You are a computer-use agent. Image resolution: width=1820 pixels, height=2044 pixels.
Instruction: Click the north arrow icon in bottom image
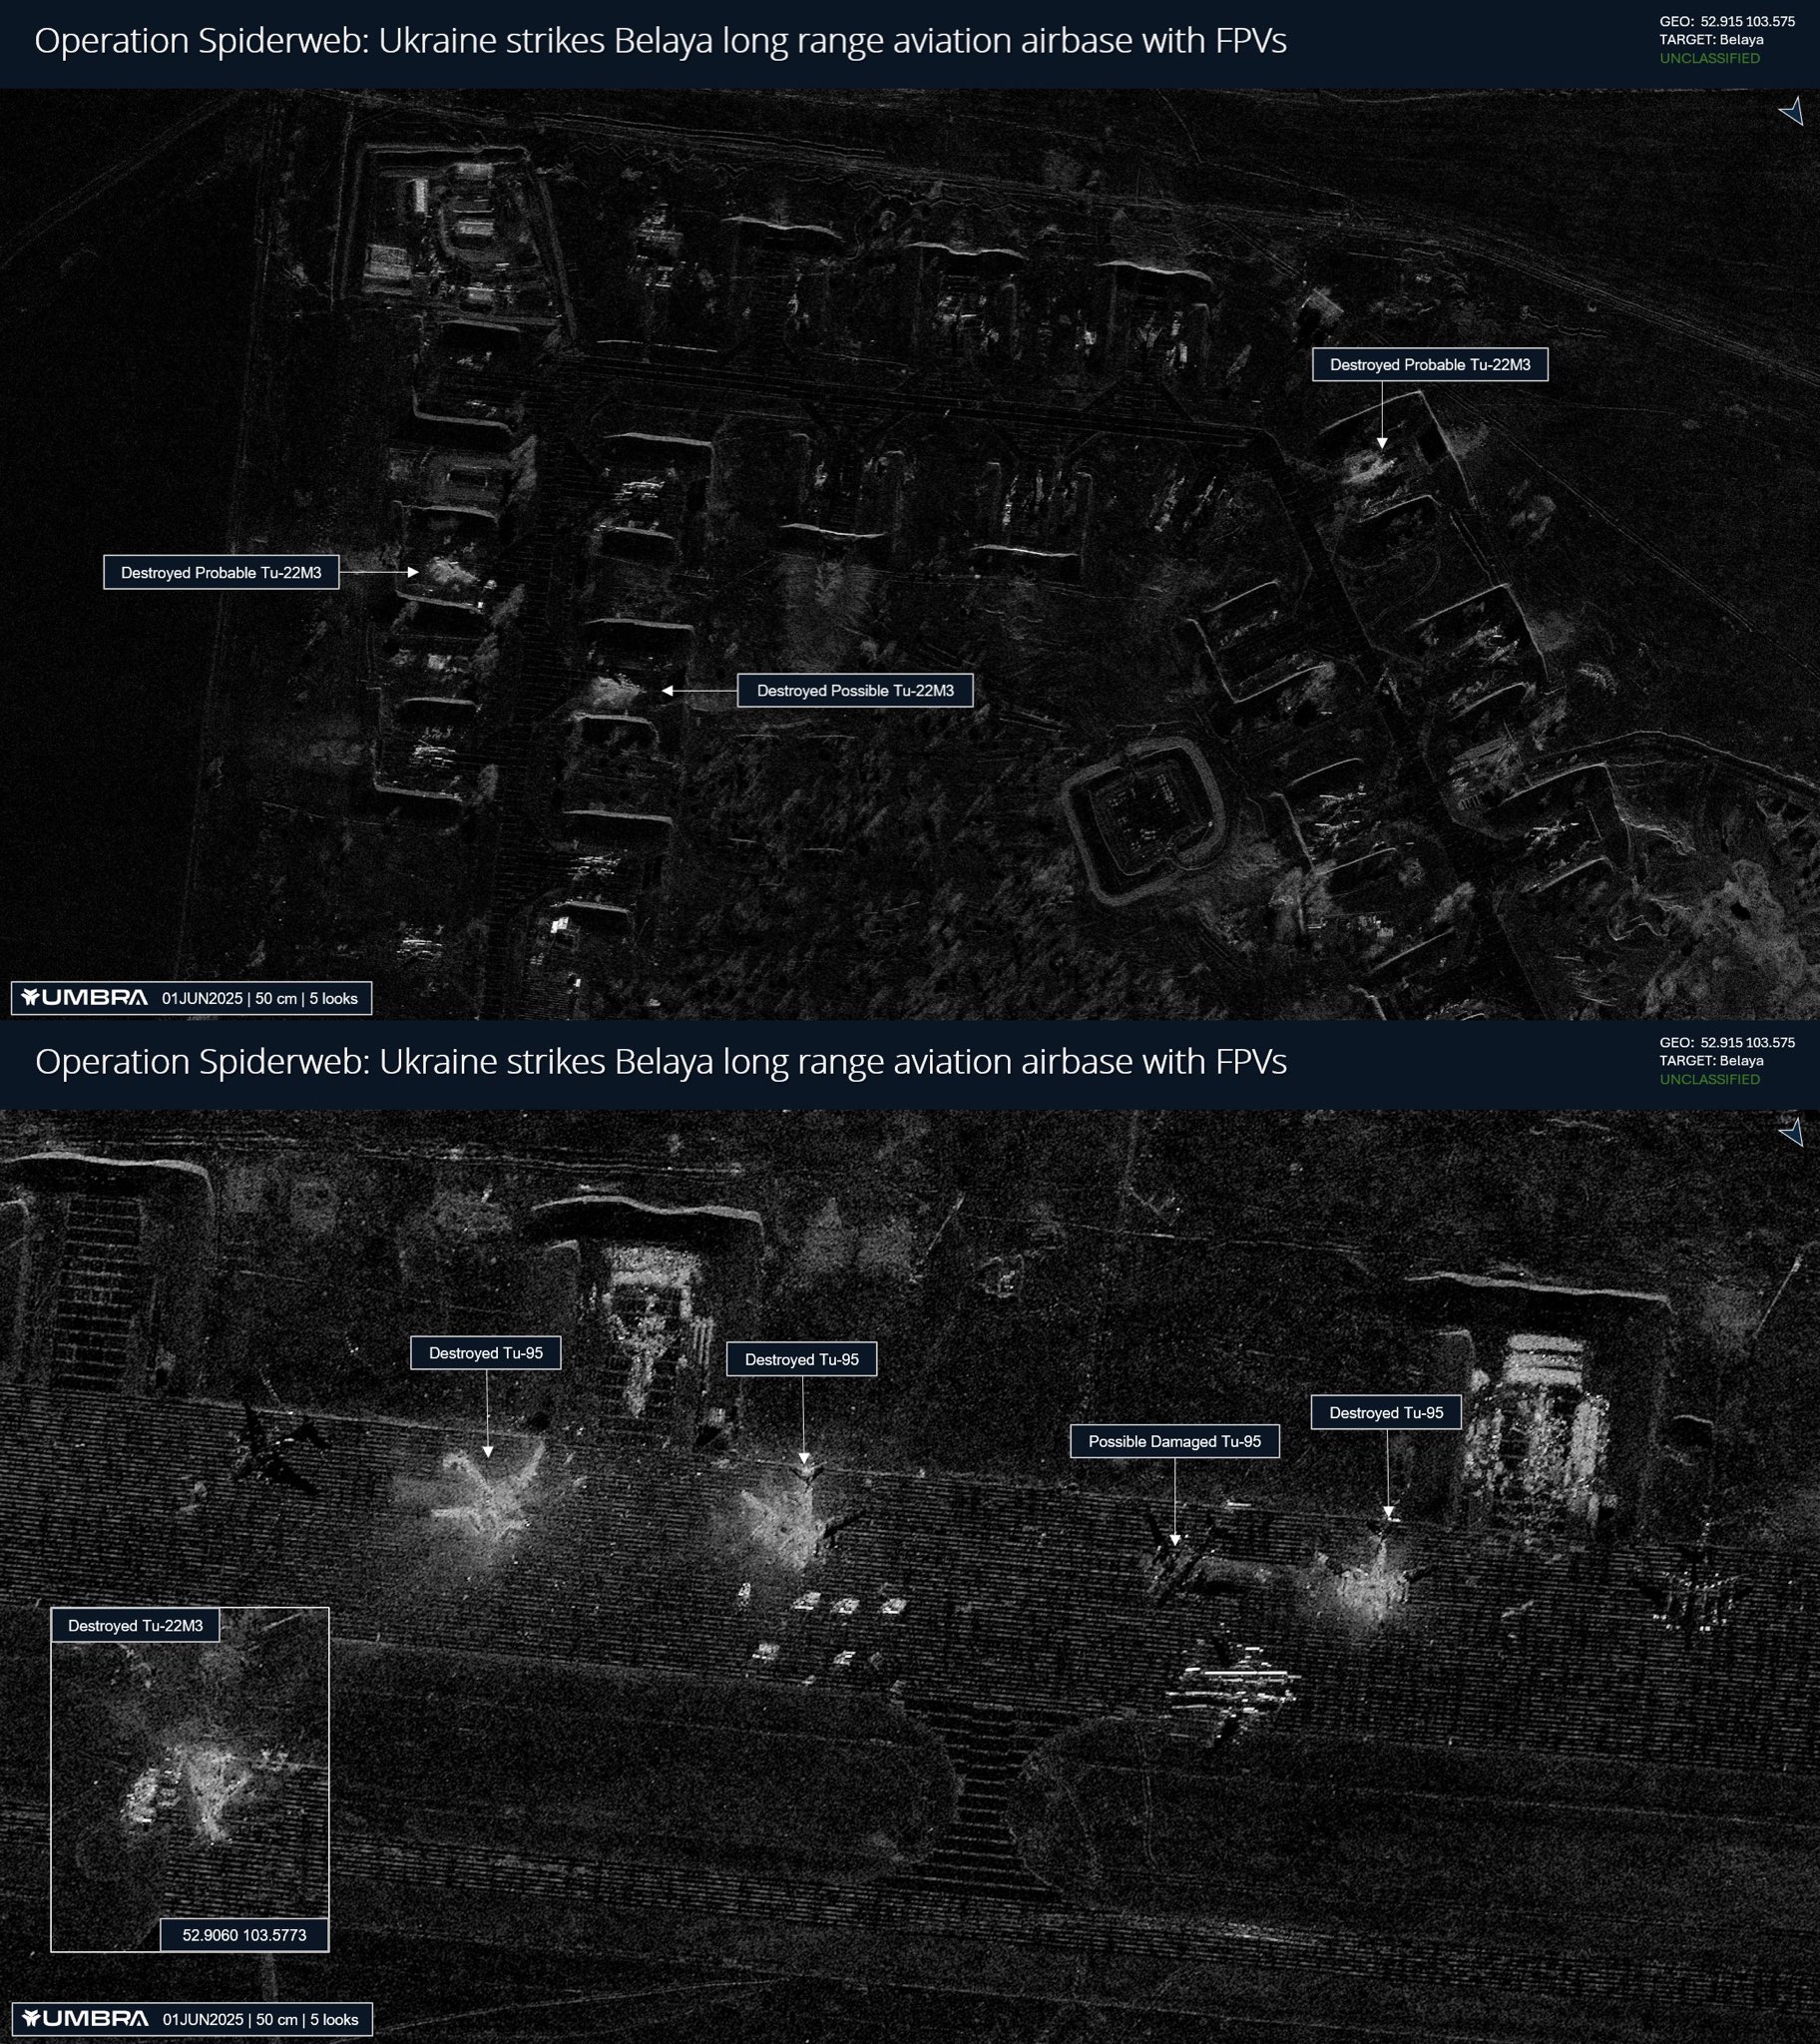[1791, 1132]
